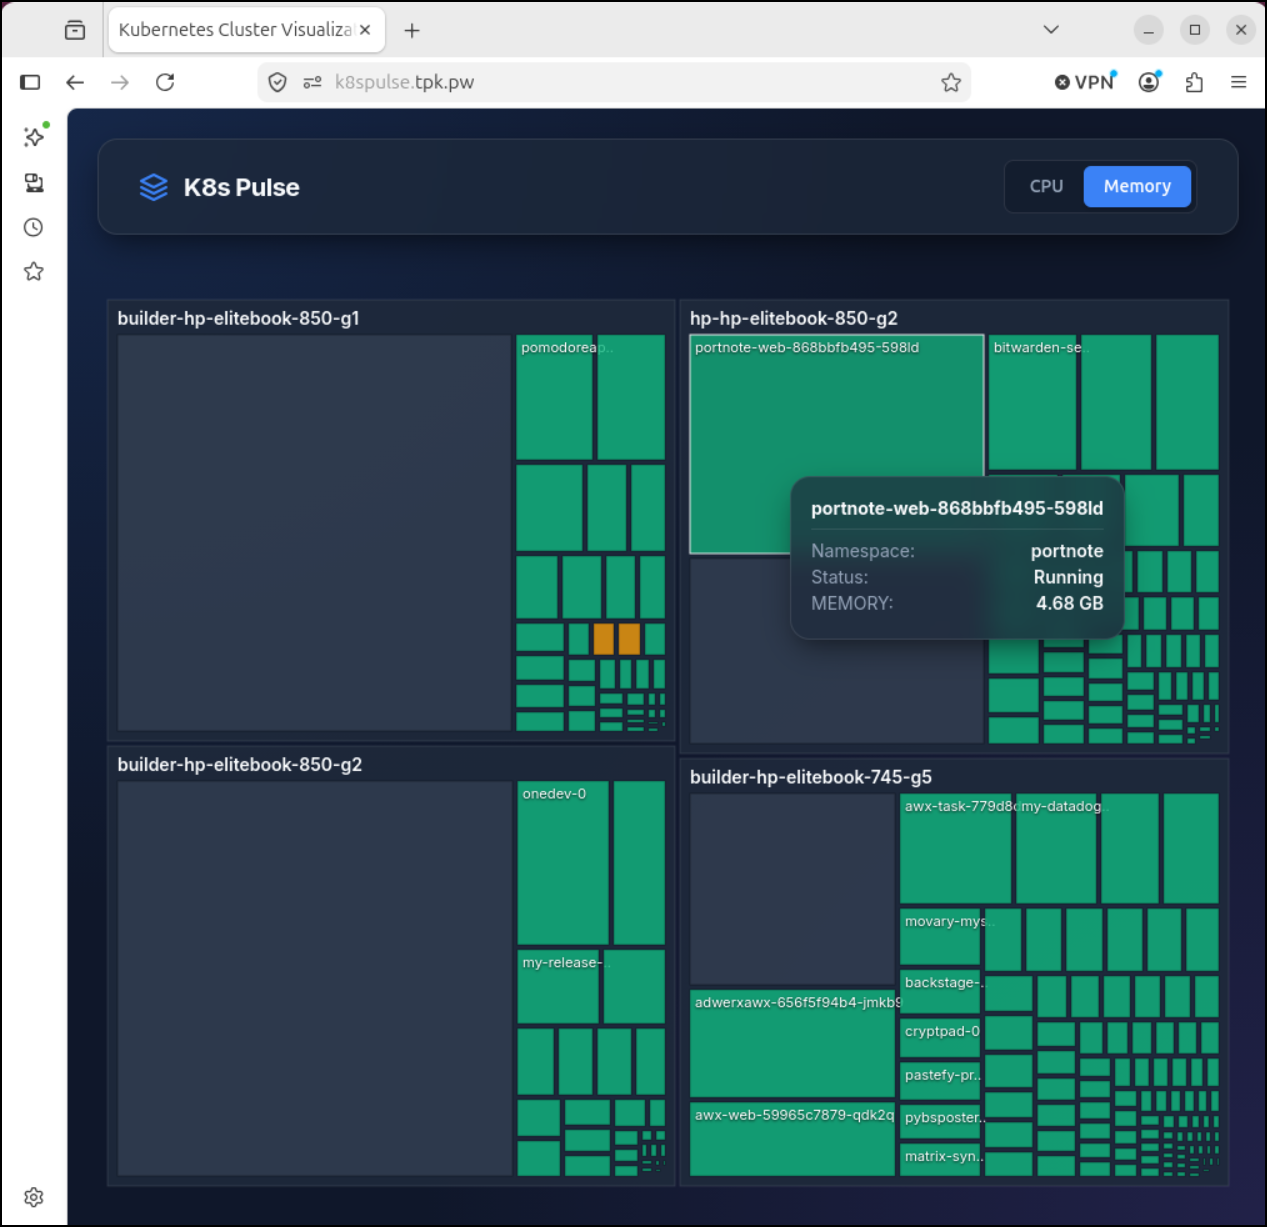
Task: Select the adwerxawx-656f5f94b4-jmkb9 pod tile
Action: (x=792, y=1043)
